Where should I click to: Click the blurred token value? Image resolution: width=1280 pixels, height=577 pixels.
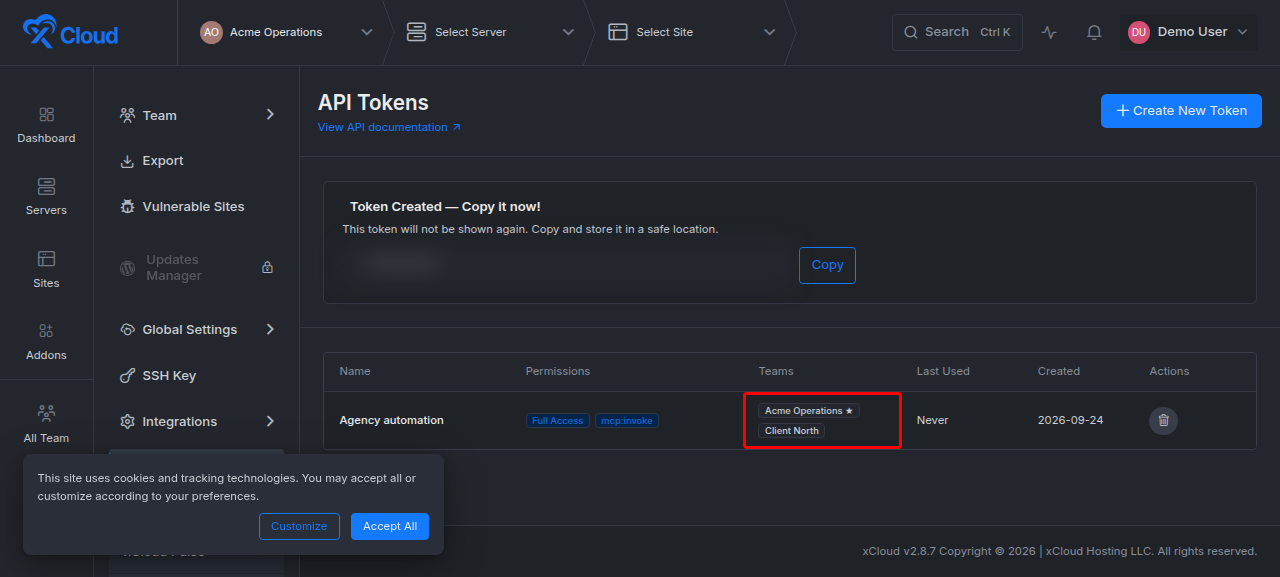(x=565, y=265)
